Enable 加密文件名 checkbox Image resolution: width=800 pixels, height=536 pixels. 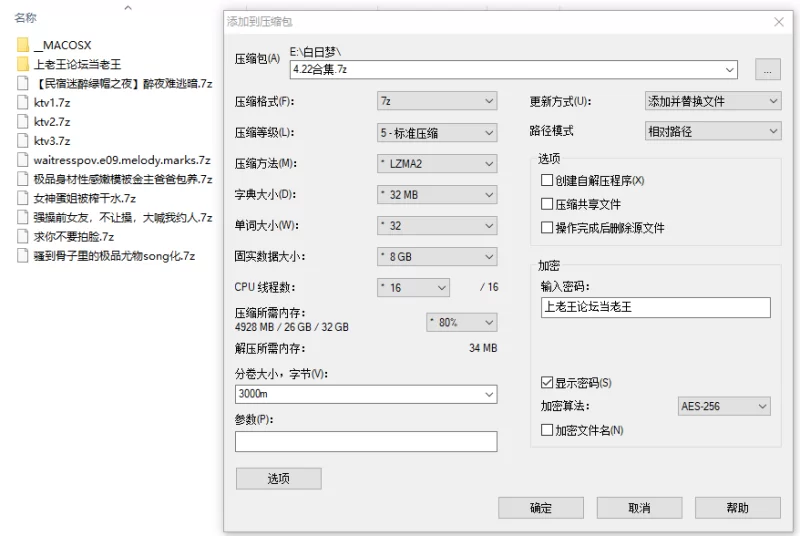(x=546, y=430)
